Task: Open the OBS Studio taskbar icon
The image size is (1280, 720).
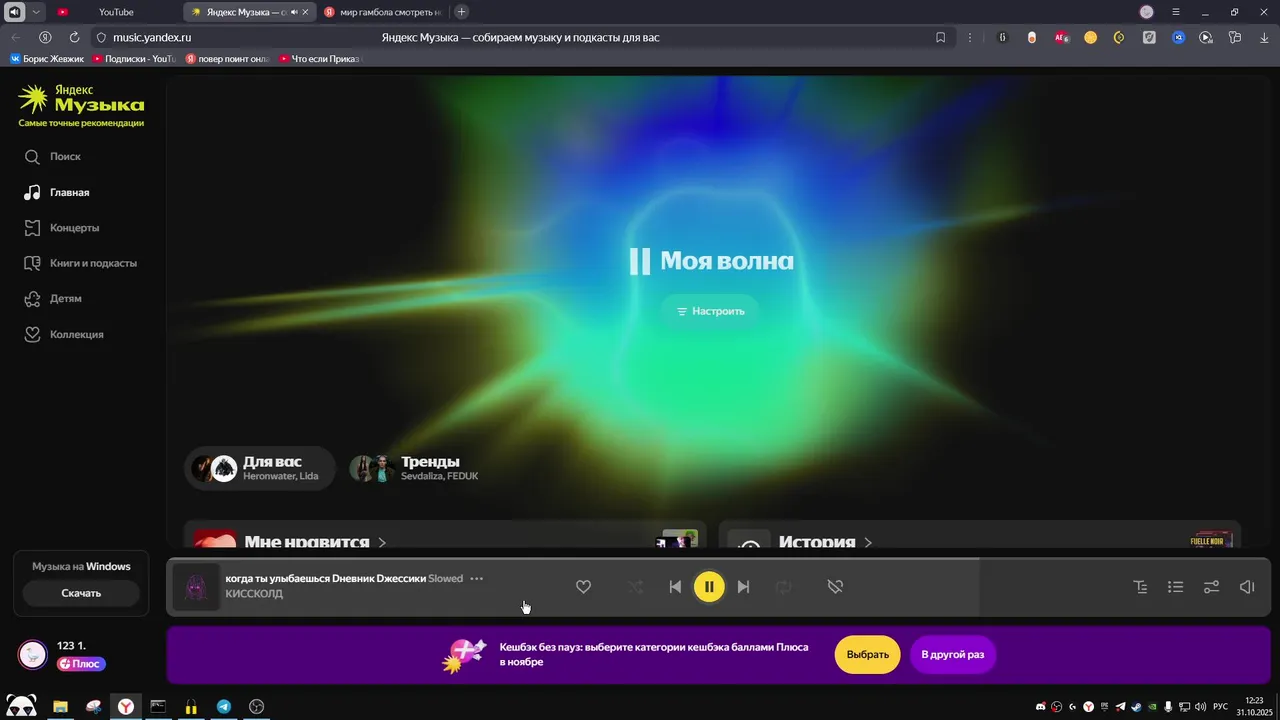Action: point(256,706)
